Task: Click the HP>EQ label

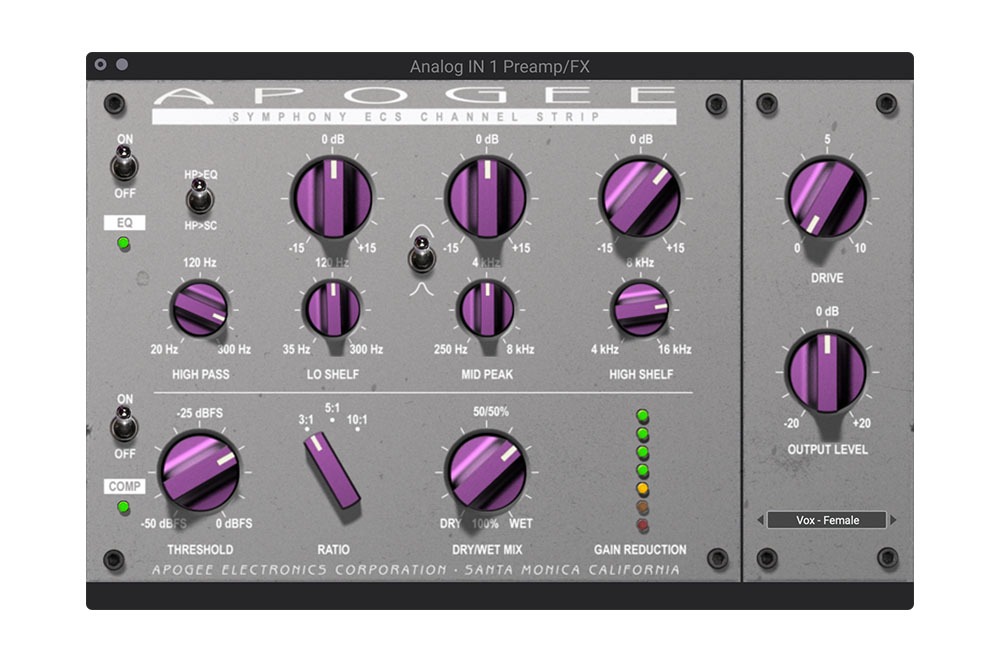Action: (x=200, y=174)
